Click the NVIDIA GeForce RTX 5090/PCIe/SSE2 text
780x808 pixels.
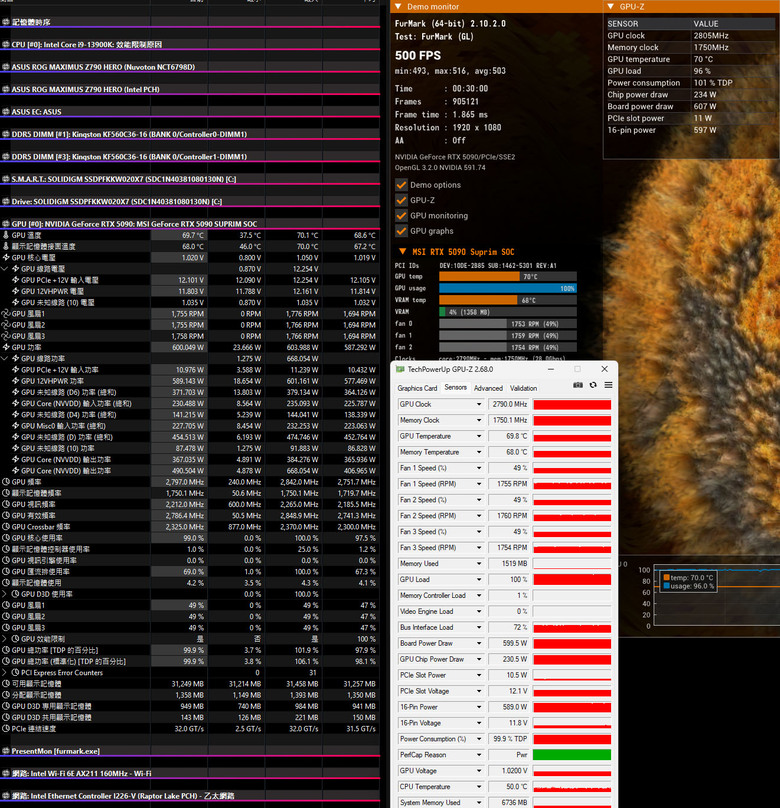[x=455, y=157]
